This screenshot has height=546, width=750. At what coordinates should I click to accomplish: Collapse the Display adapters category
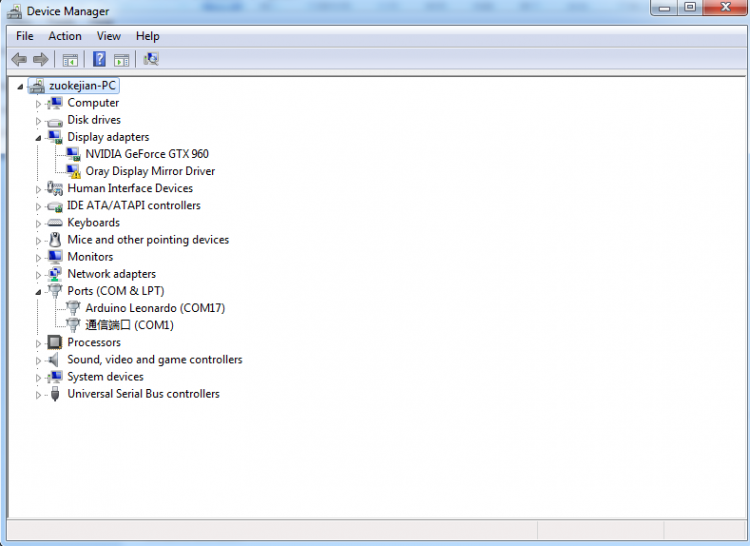39,137
